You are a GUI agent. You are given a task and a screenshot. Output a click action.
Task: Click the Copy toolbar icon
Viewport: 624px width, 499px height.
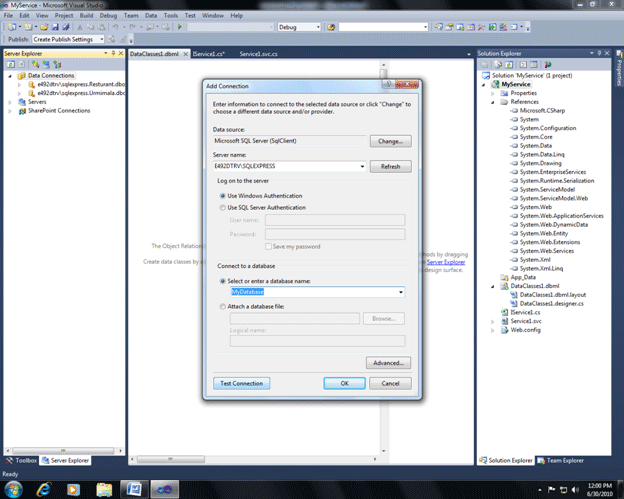coord(90,27)
